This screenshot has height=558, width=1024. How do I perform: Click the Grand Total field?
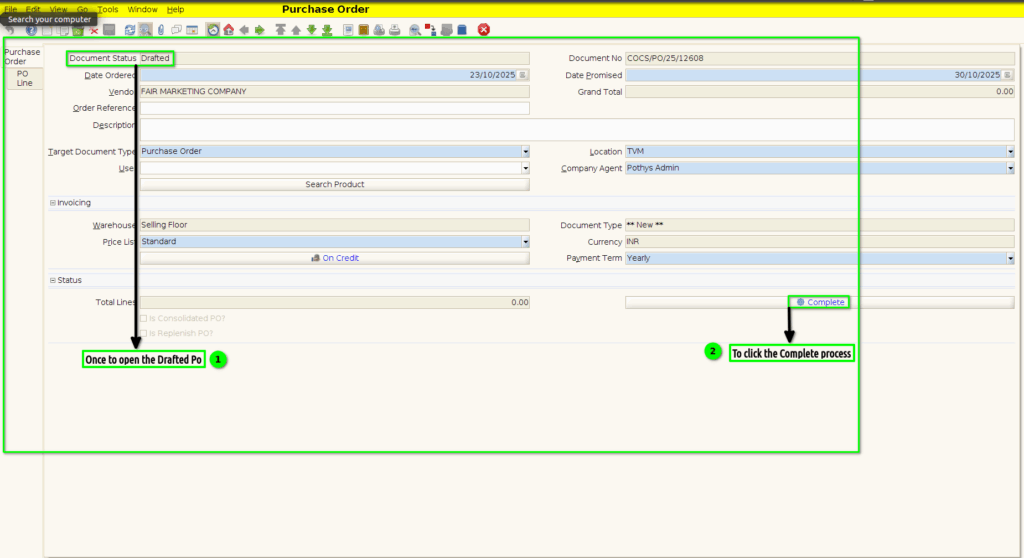tap(820, 91)
